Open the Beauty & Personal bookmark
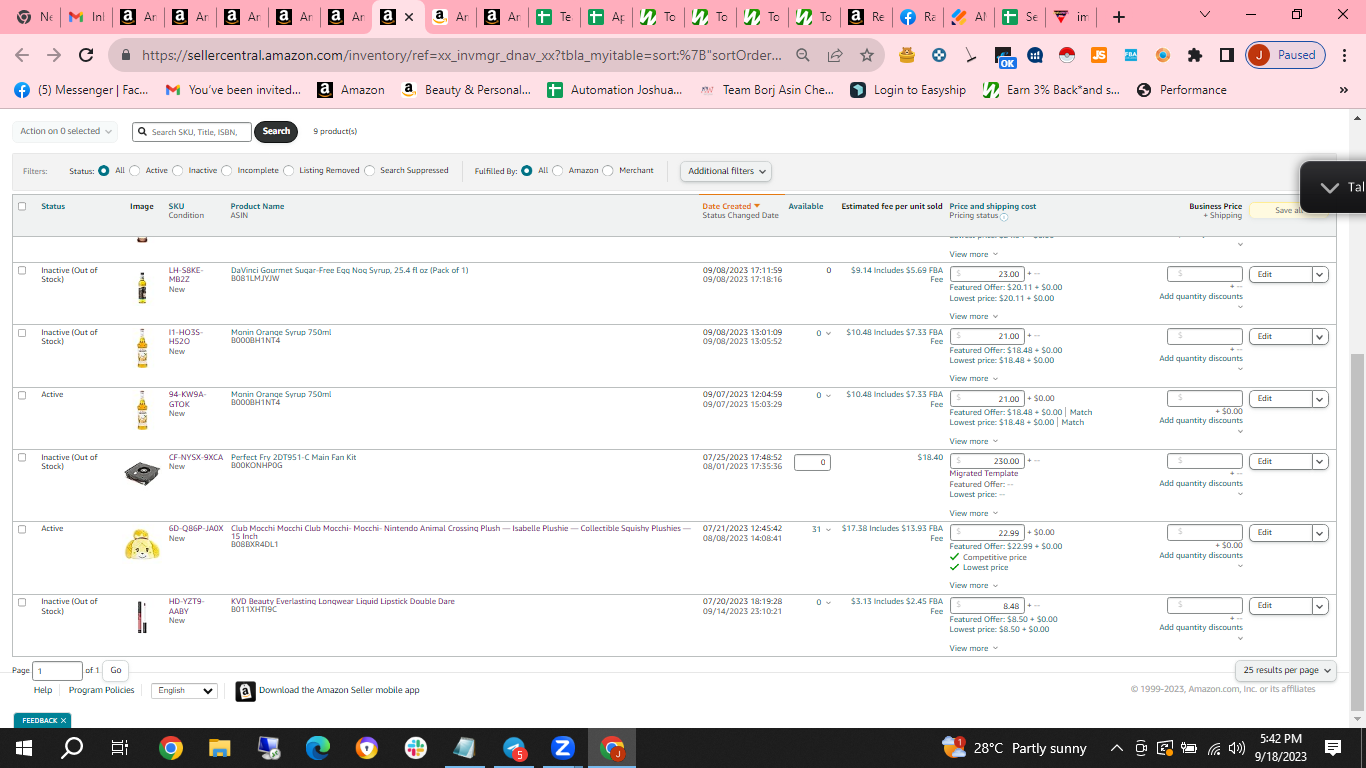 (x=466, y=90)
